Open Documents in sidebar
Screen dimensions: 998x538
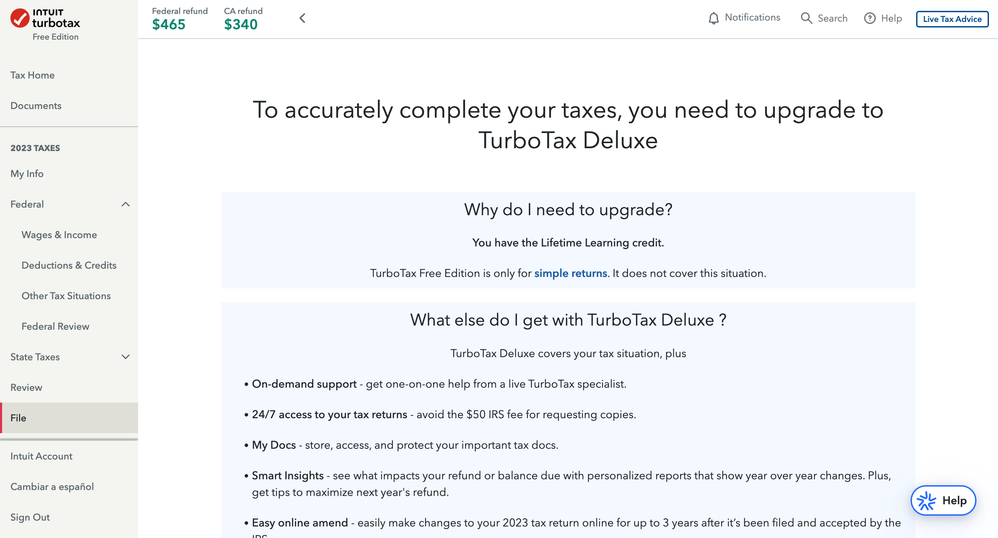[x=36, y=106]
